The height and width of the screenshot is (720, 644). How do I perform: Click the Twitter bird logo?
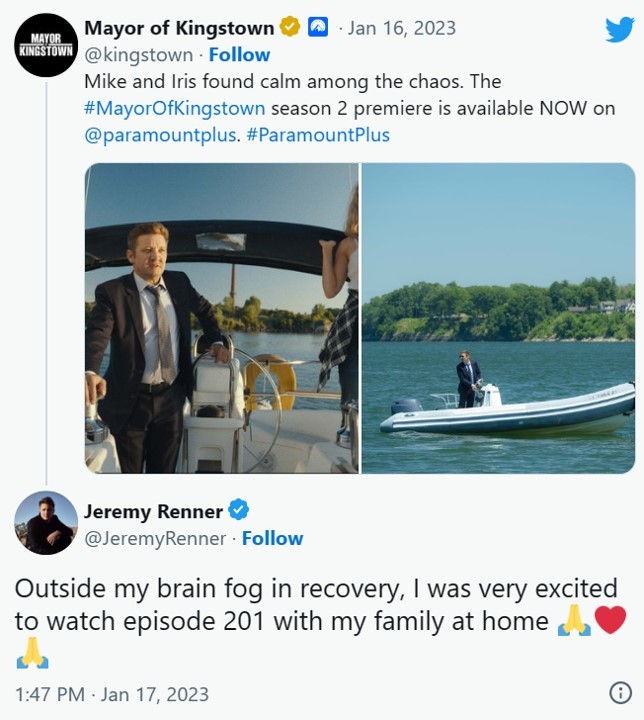click(x=619, y=30)
